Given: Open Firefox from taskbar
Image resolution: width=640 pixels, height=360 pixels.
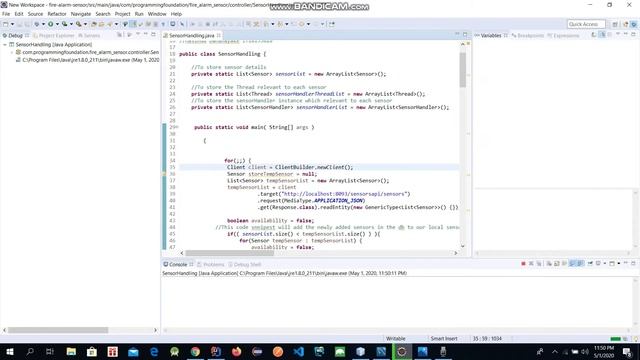Looking at the screenshot, I should point(236,351).
